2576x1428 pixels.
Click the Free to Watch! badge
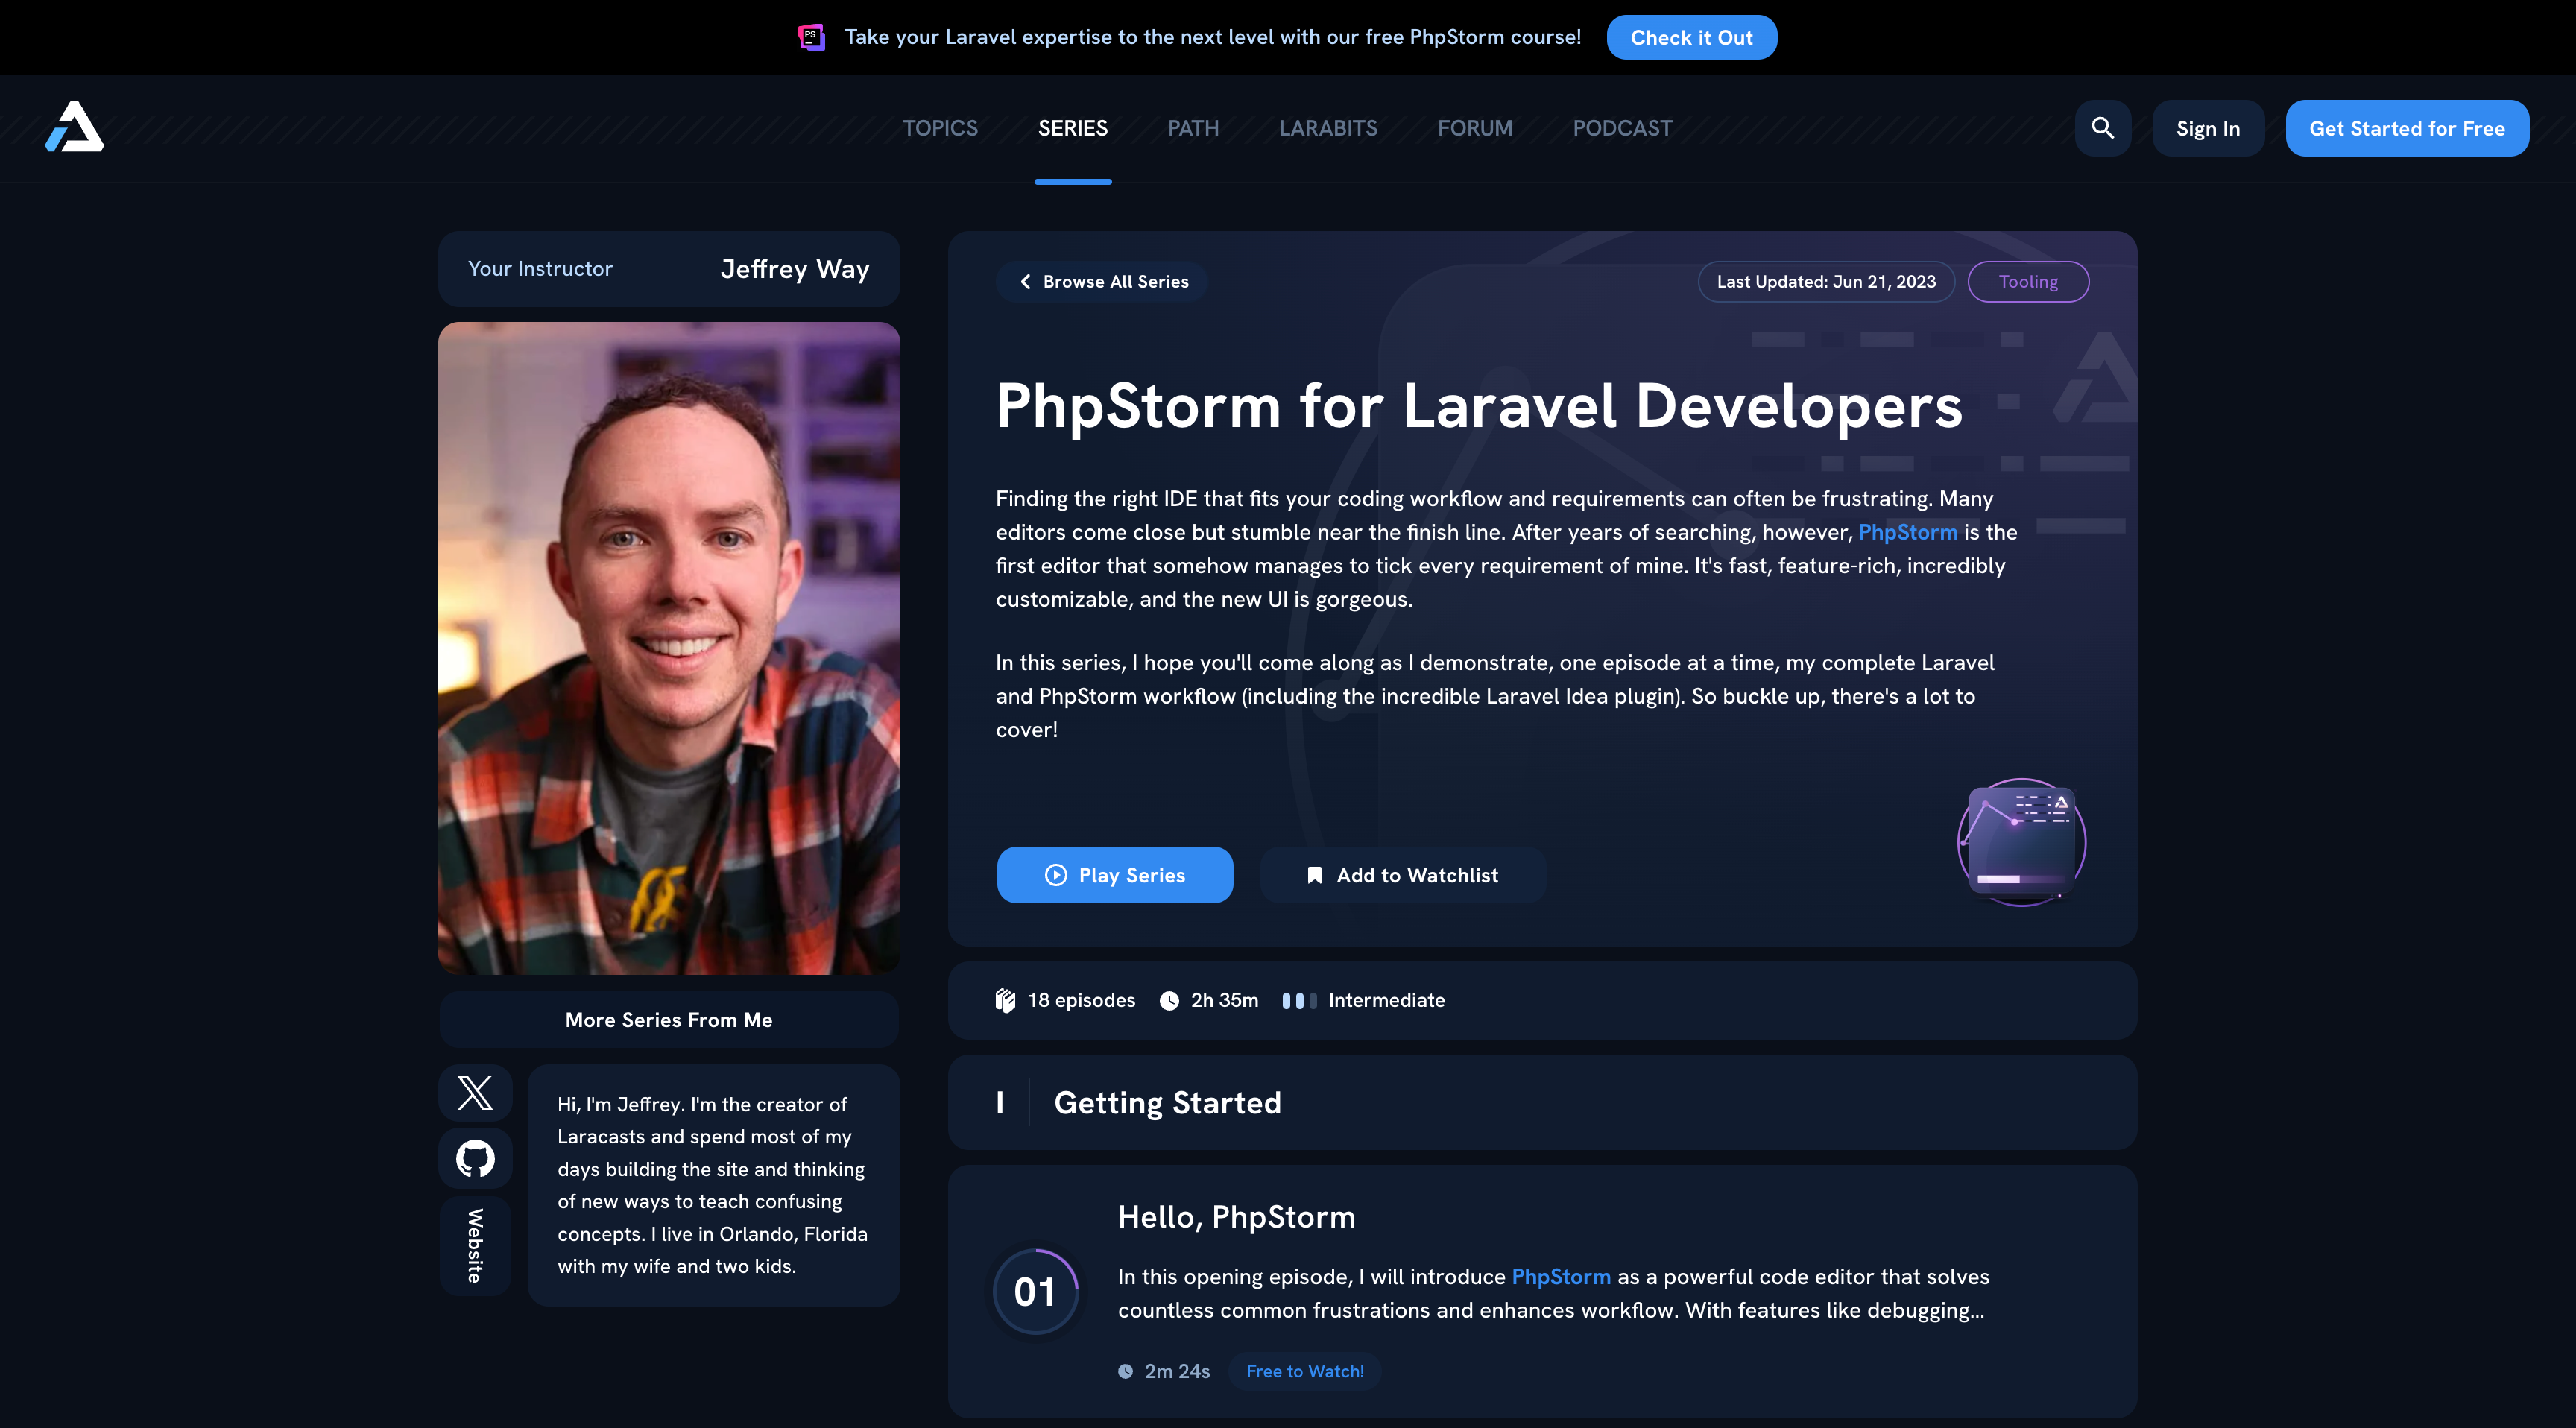point(1304,1371)
